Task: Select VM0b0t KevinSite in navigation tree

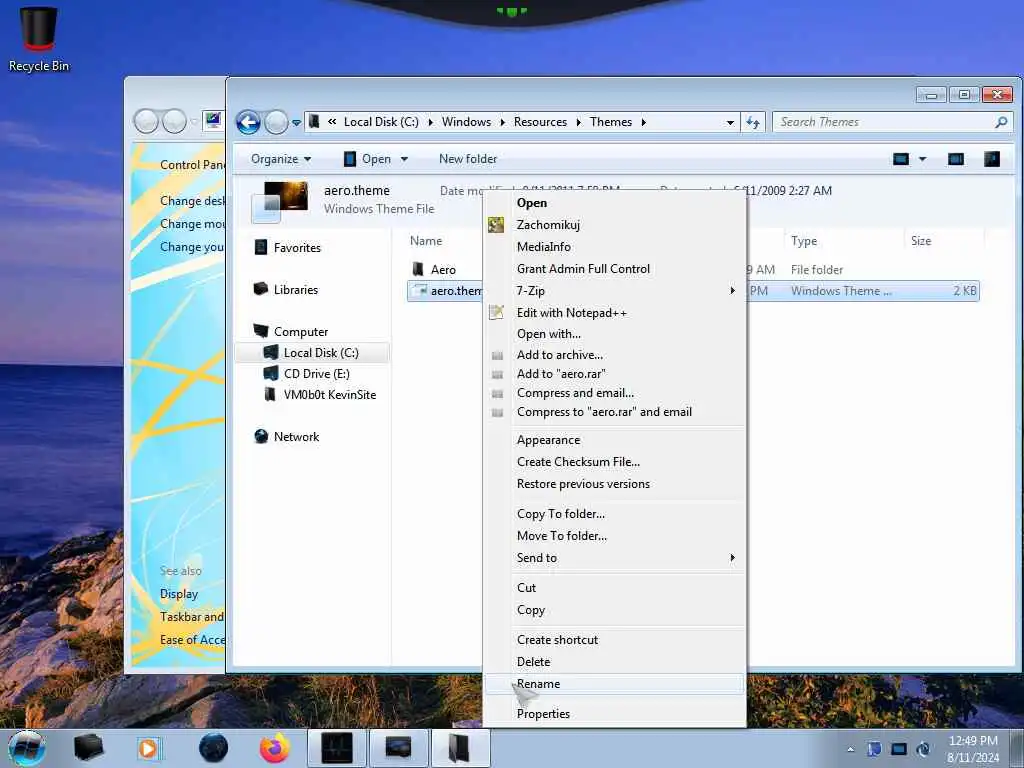Action: [x=320, y=394]
